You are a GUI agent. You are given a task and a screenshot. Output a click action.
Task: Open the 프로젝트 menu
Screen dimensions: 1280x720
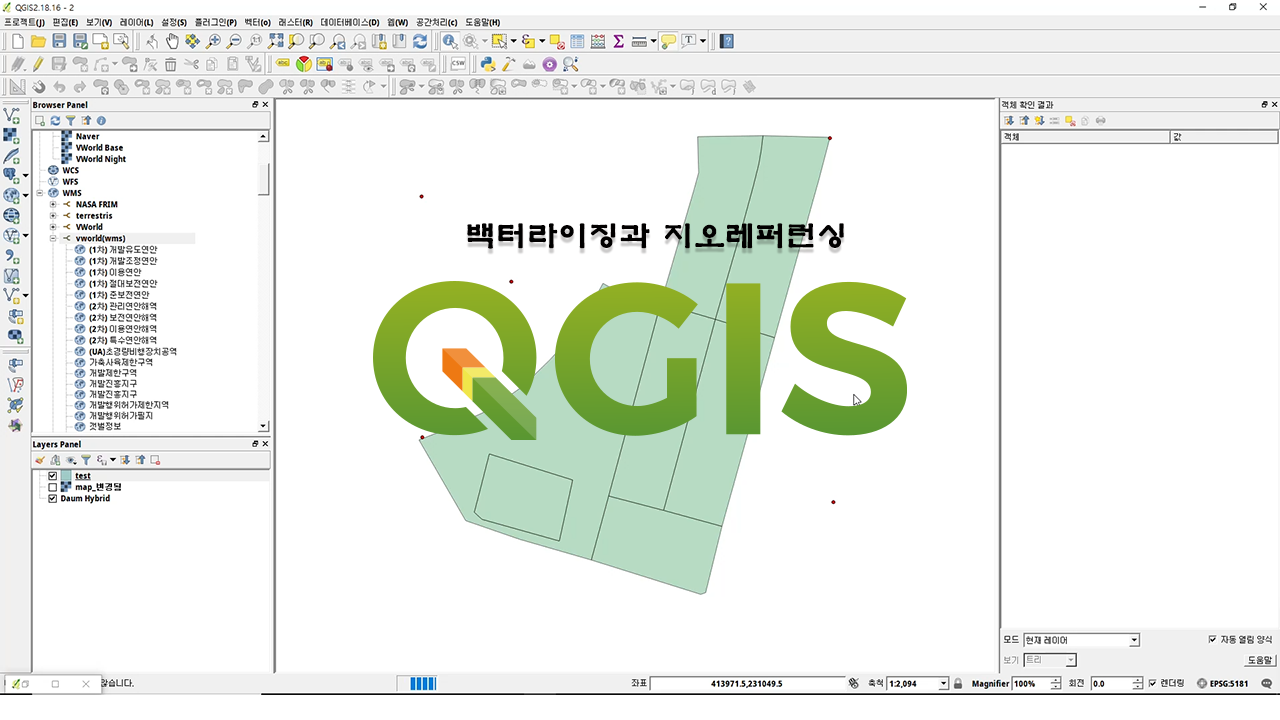point(24,22)
